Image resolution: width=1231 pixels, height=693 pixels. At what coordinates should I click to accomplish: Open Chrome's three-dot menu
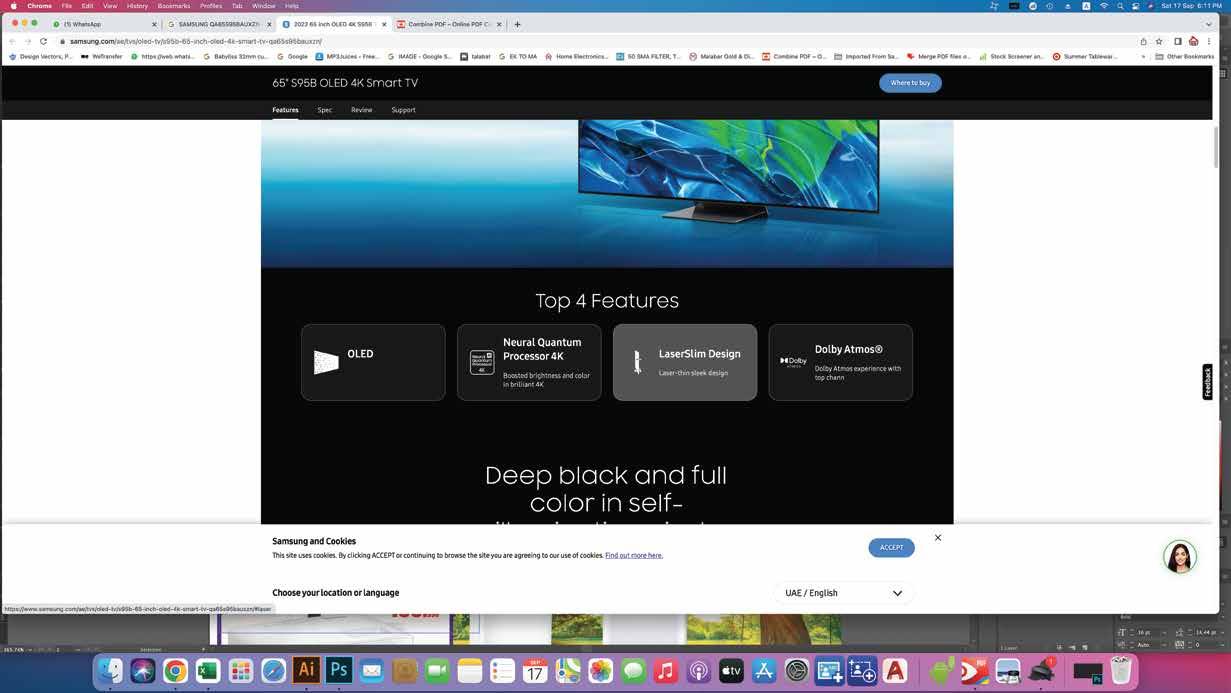point(1210,41)
